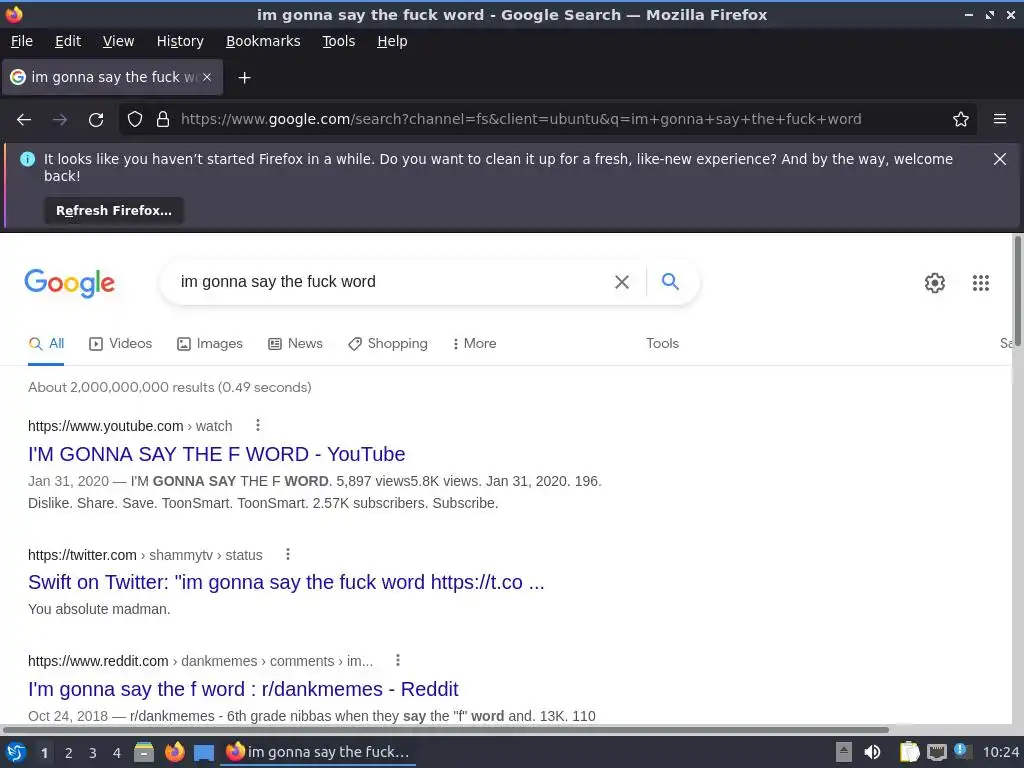Click the horizontal page scrollbar
Image resolution: width=1024 pixels, height=768 pixels.
445,729
